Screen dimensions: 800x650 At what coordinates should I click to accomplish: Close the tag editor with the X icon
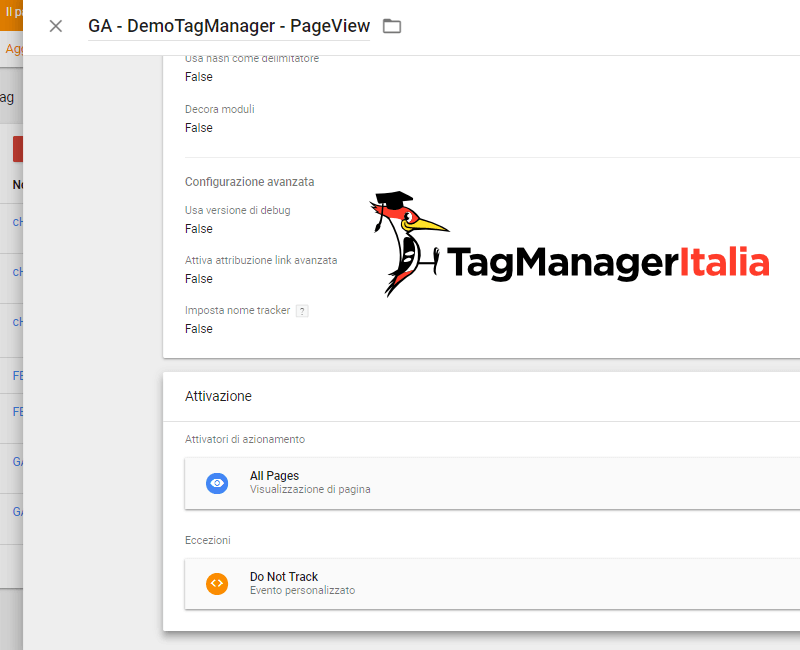coord(56,26)
